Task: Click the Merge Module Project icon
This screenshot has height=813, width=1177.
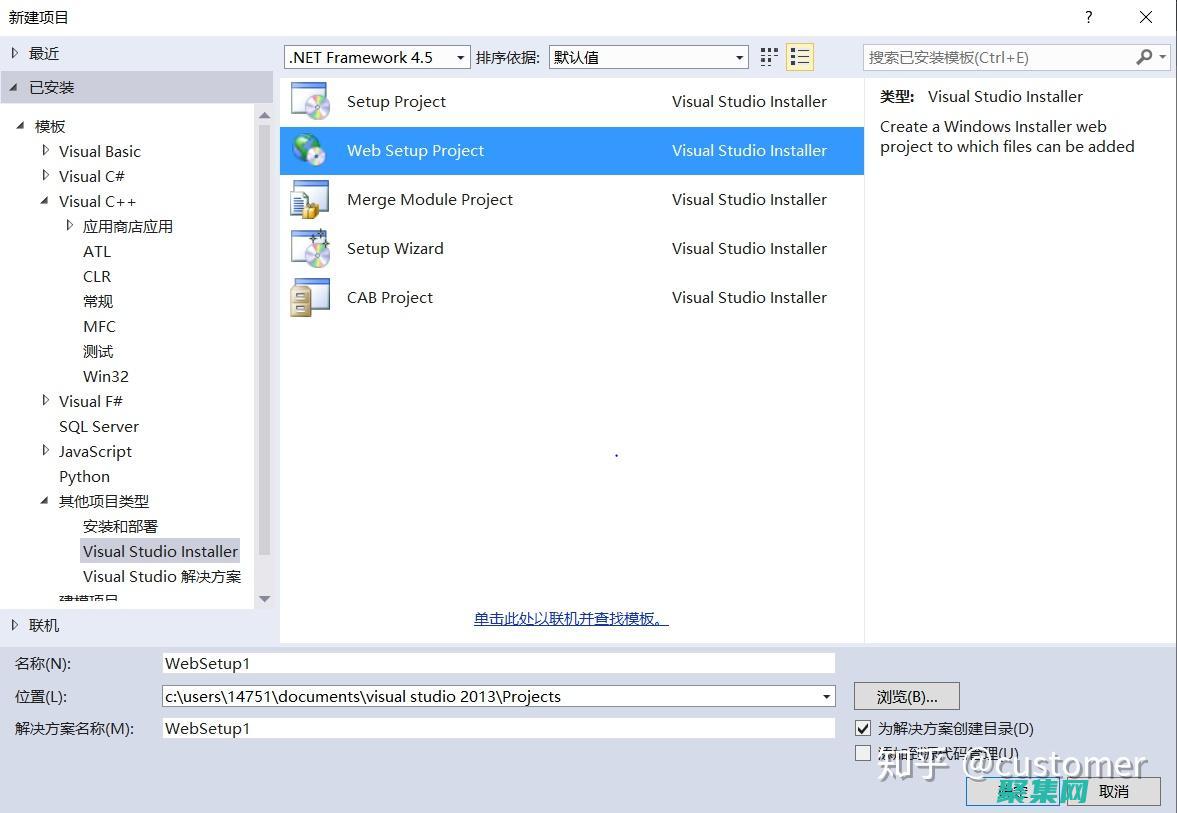Action: (310, 199)
